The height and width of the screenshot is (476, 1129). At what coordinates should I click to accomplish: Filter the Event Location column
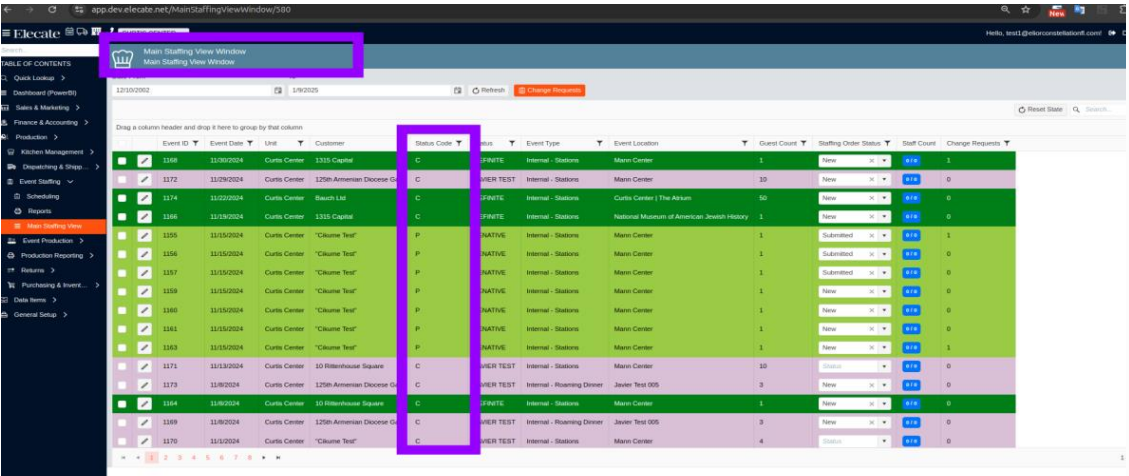pyautogui.click(x=745, y=143)
